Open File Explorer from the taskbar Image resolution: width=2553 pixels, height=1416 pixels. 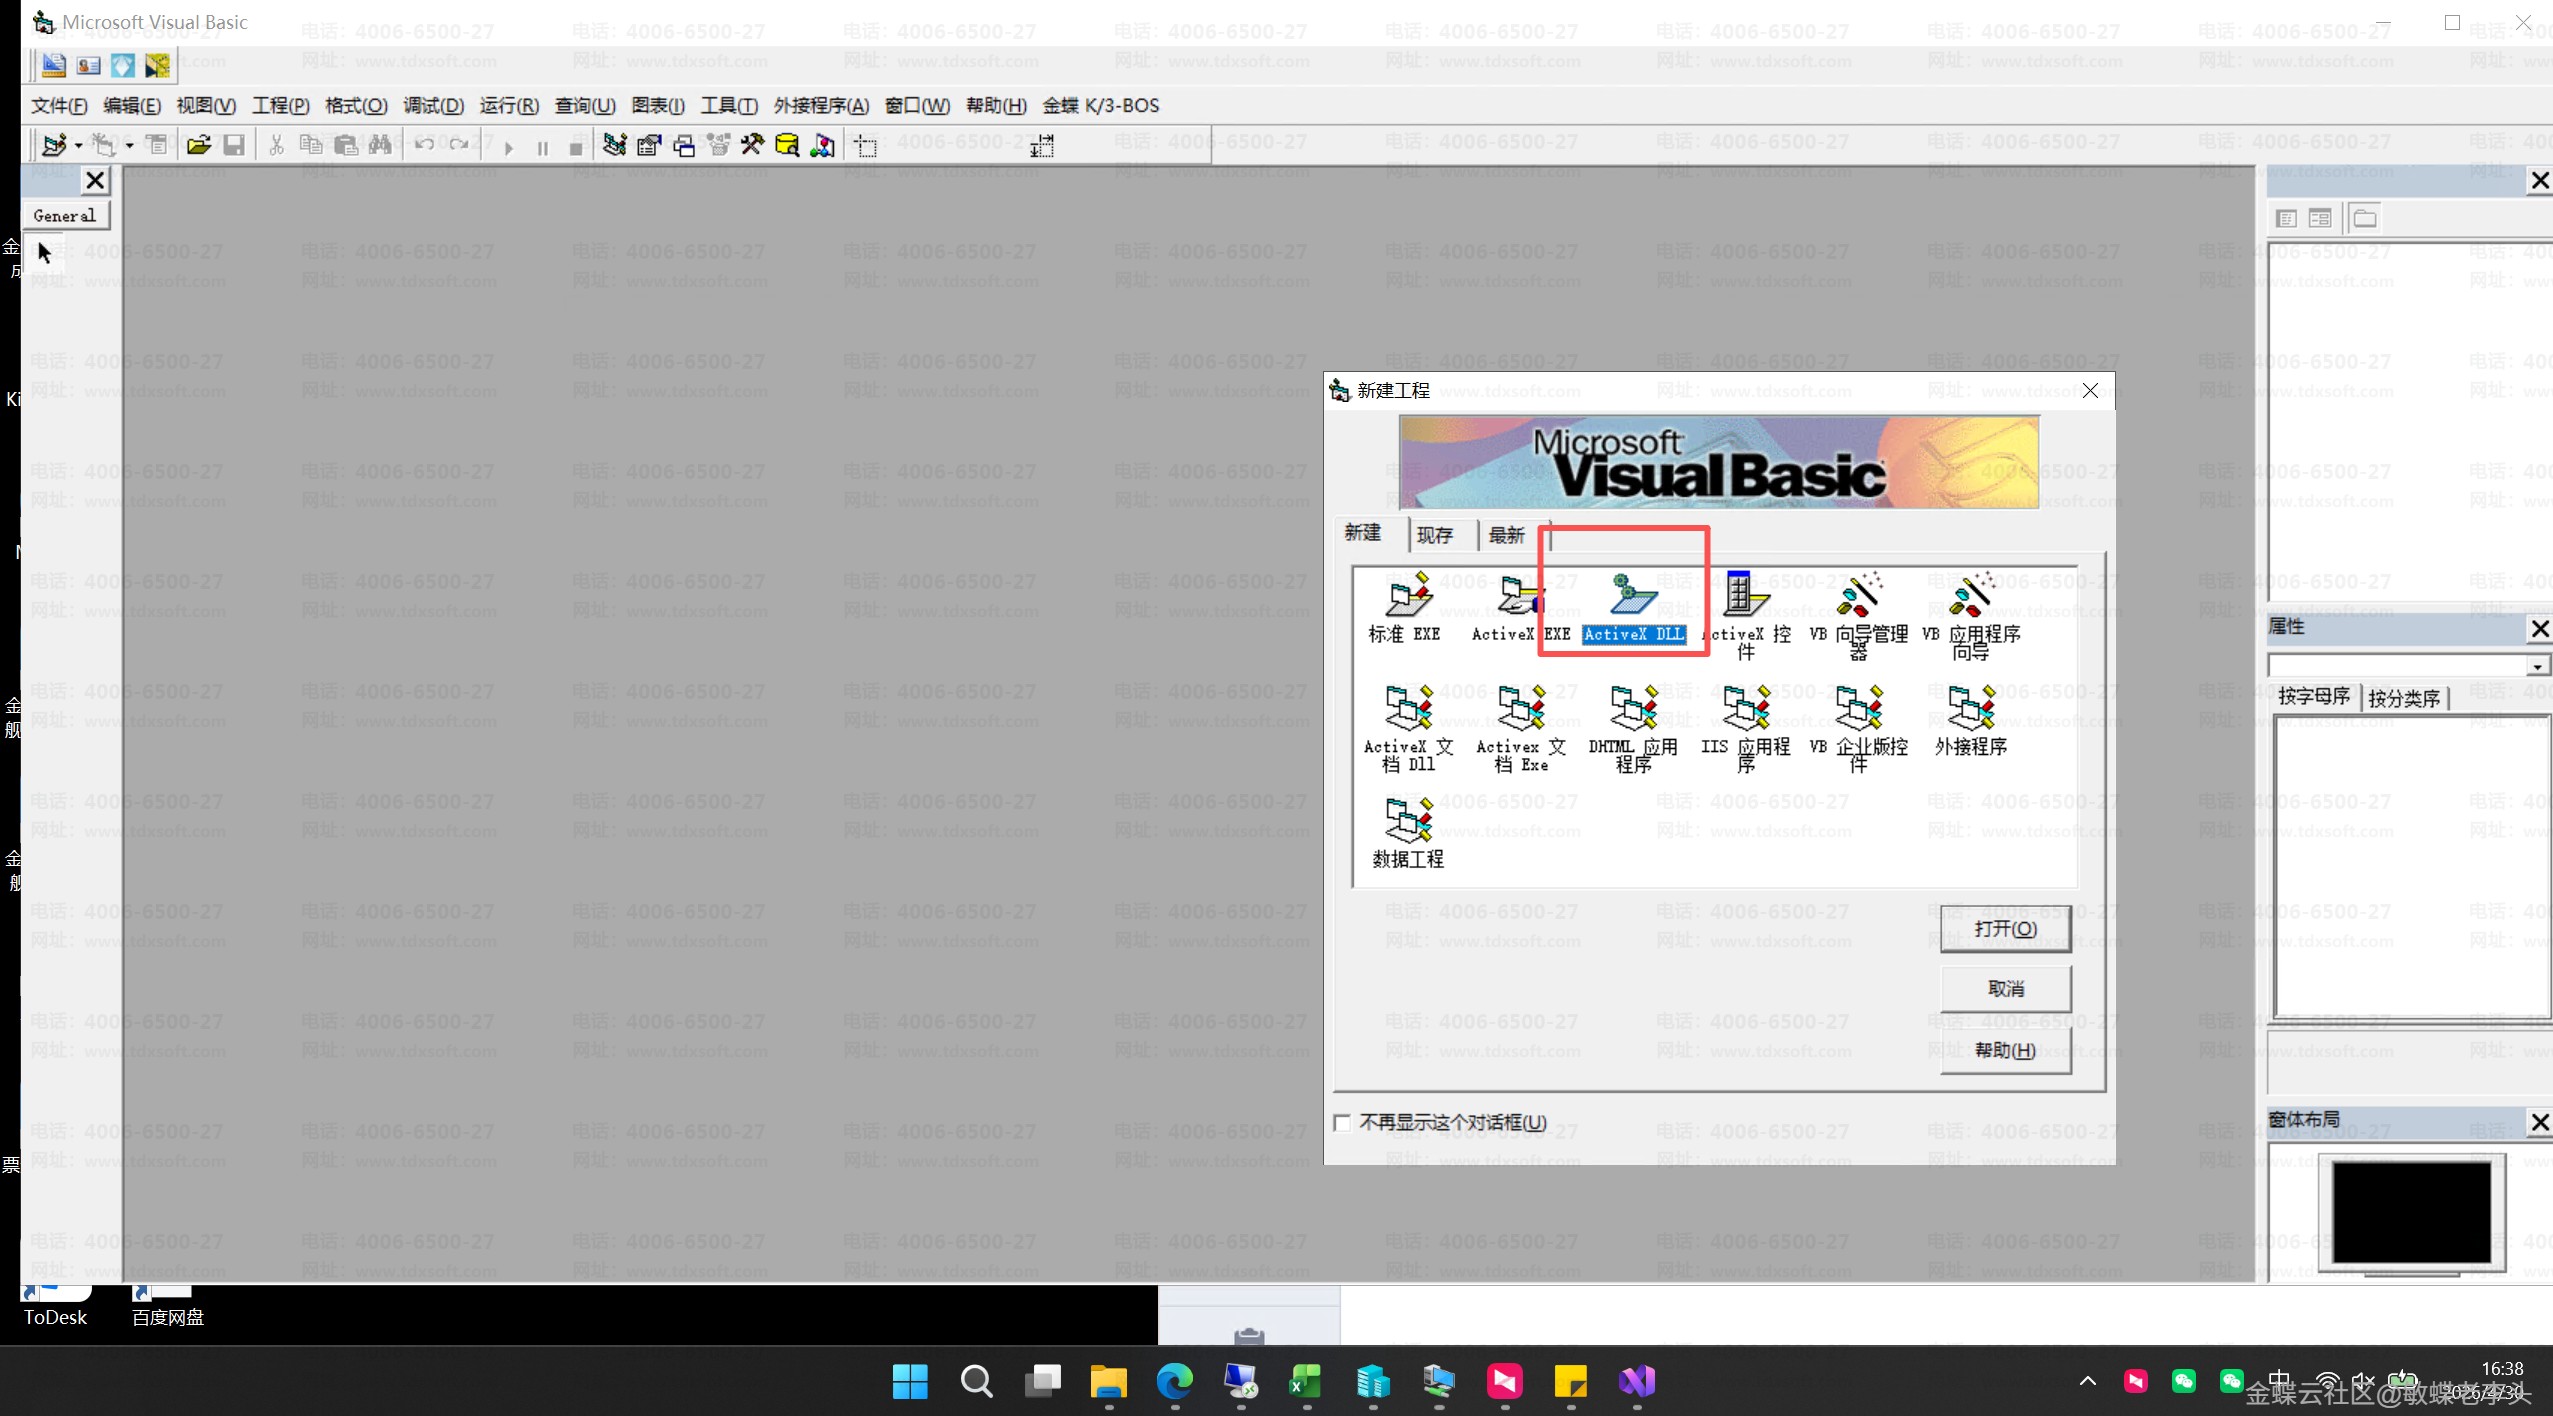coord(1108,1381)
